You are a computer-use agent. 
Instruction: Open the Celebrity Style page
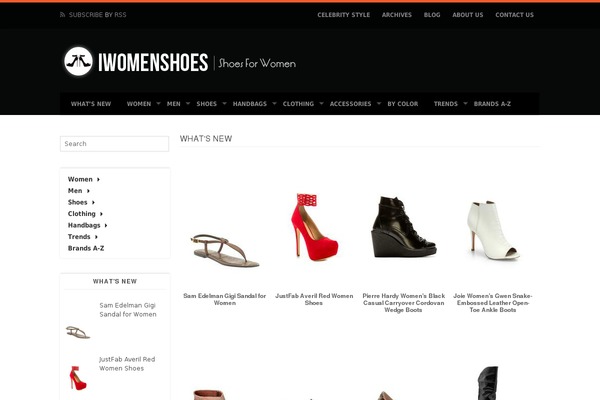(343, 15)
